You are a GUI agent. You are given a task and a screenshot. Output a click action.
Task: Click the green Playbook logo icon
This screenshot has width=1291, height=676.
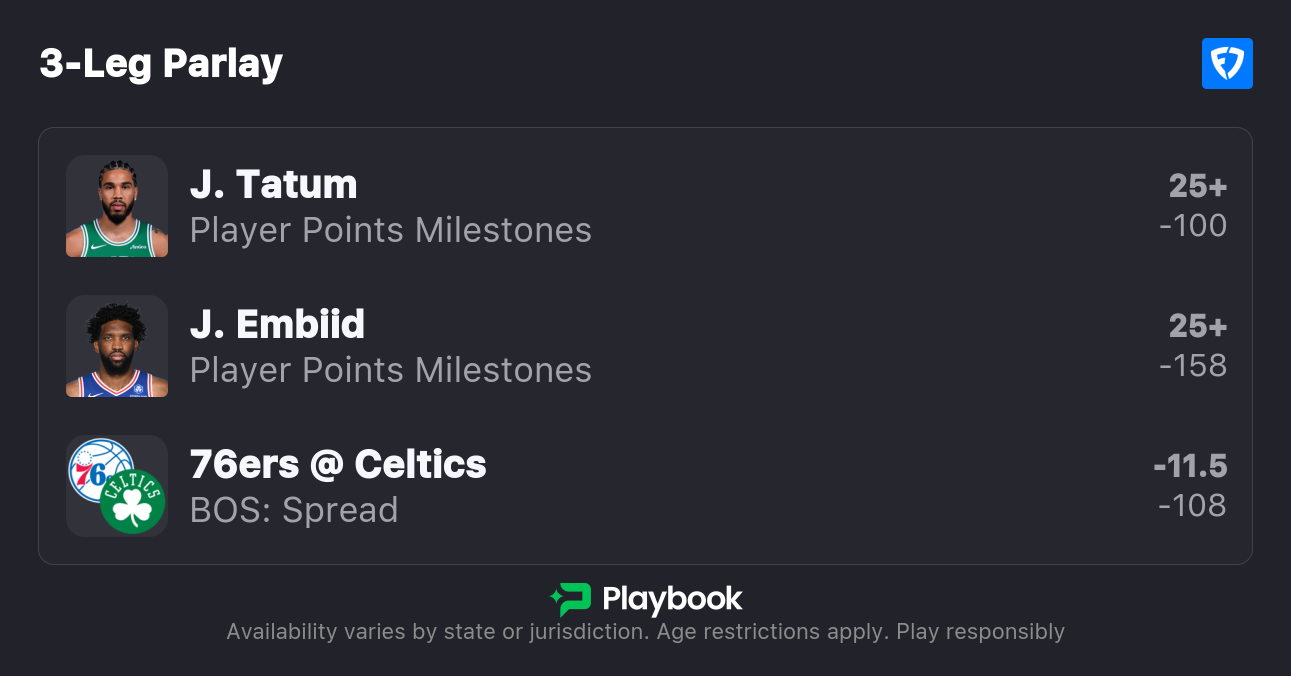tap(571, 599)
